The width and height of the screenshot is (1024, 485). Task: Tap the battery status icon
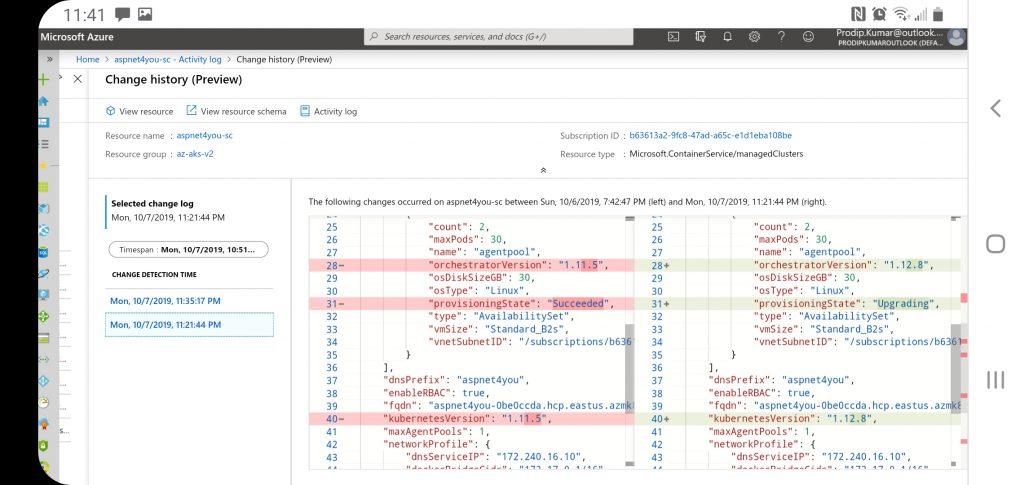[938, 14]
